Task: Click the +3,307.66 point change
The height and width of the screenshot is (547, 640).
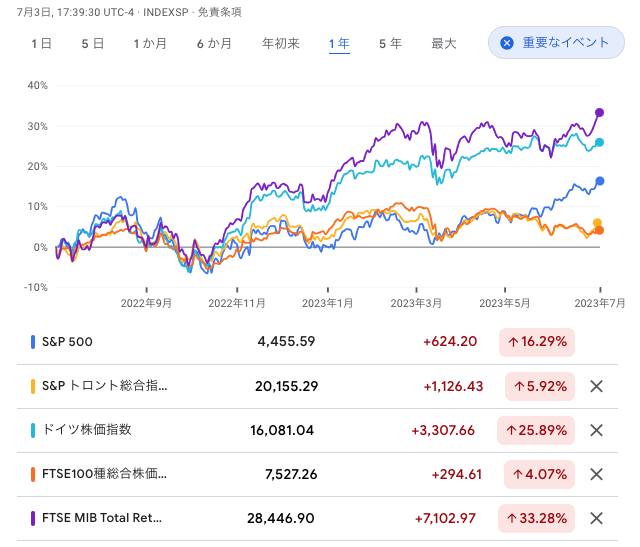Action: click(x=443, y=430)
